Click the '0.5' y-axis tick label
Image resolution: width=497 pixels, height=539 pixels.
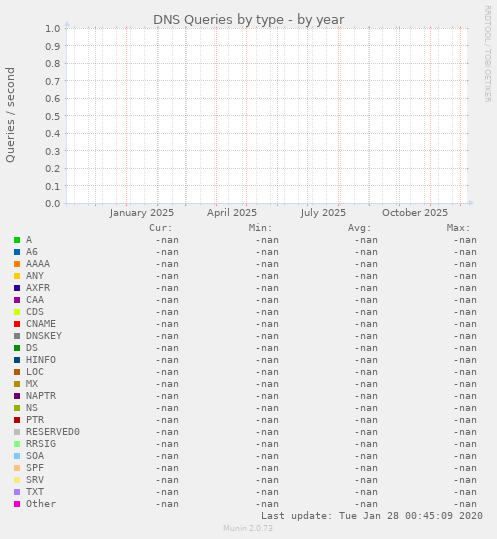53,116
